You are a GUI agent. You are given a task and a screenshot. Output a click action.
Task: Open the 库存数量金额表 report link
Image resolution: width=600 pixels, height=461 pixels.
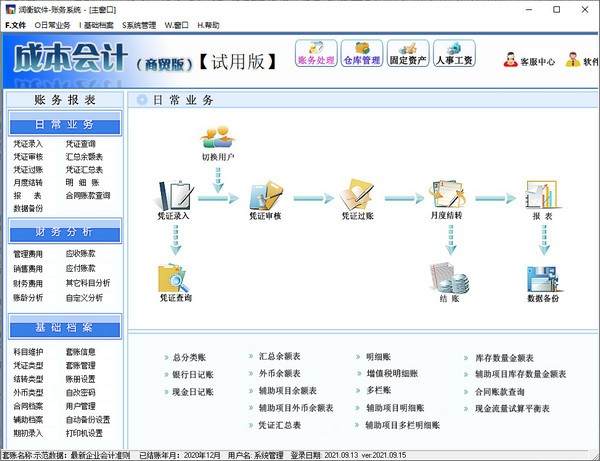504,358
